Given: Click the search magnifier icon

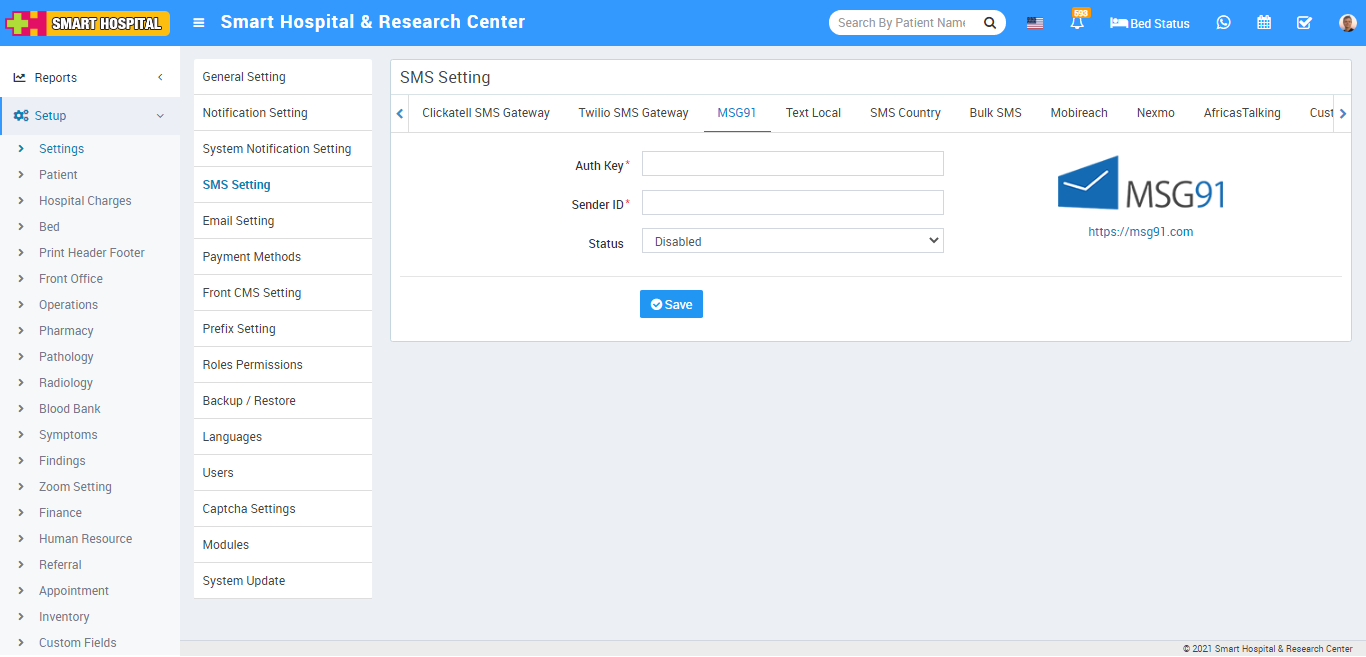Looking at the screenshot, I should (x=989, y=23).
